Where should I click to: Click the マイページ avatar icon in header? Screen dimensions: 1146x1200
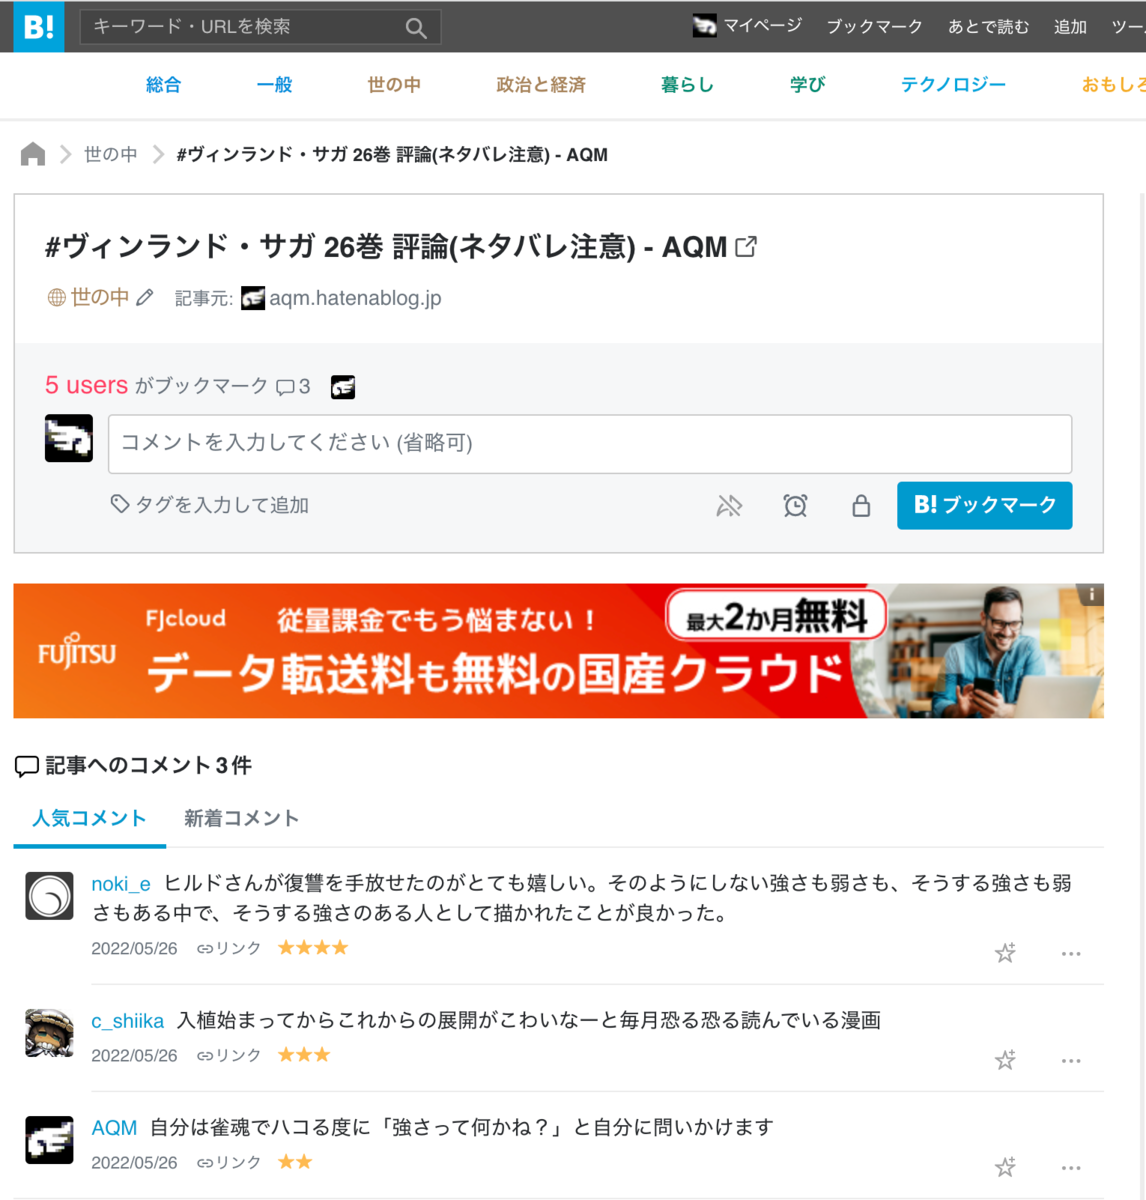tap(705, 26)
